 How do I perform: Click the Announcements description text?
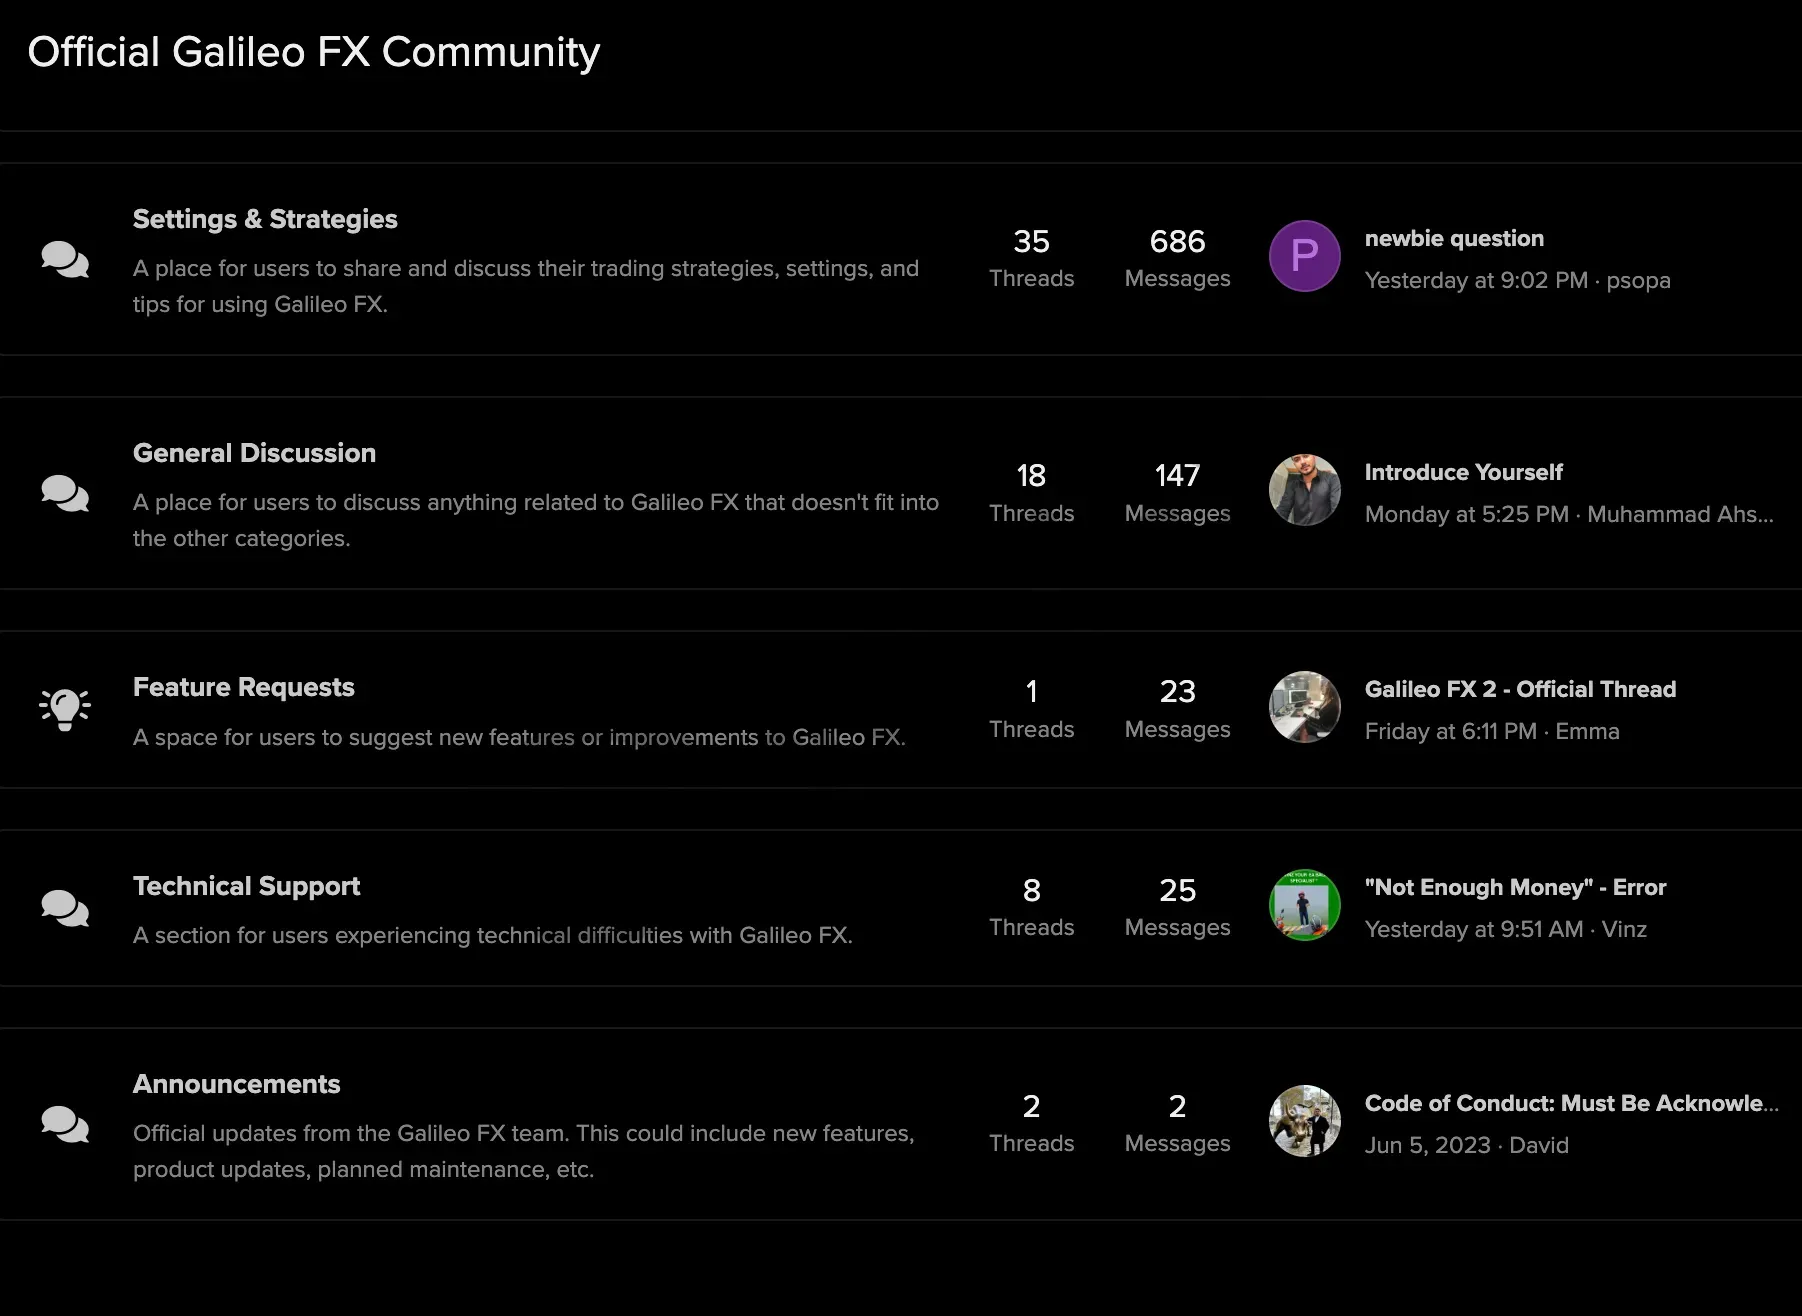coord(524,1151)
